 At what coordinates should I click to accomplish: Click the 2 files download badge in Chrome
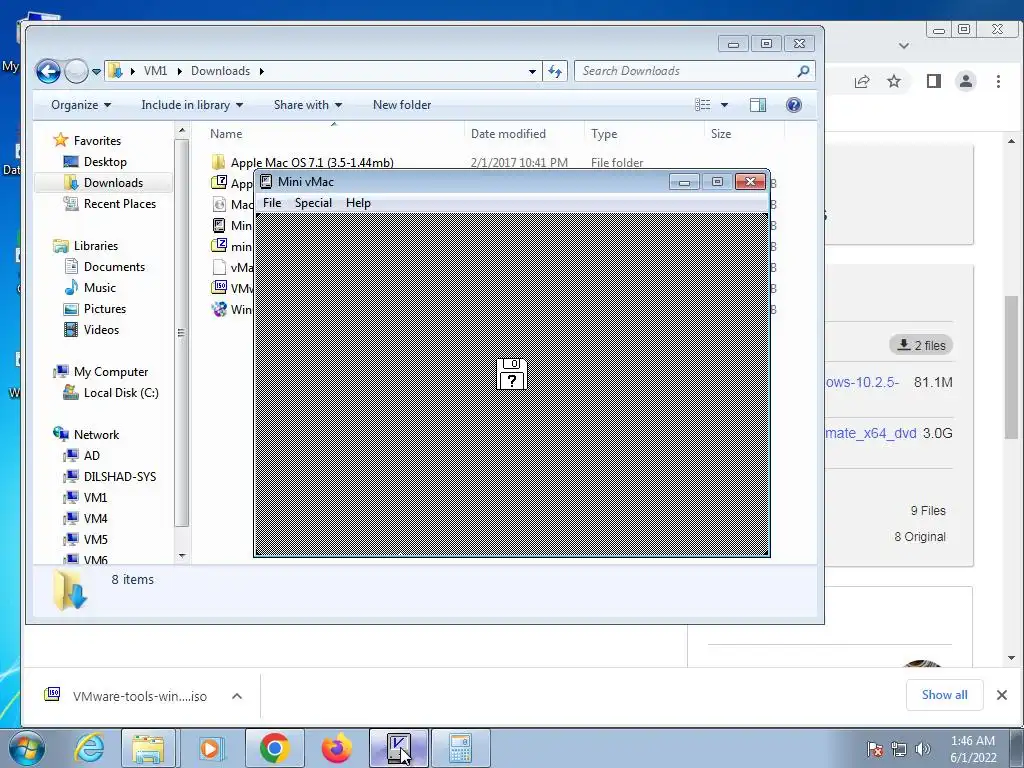coord(921,345)
